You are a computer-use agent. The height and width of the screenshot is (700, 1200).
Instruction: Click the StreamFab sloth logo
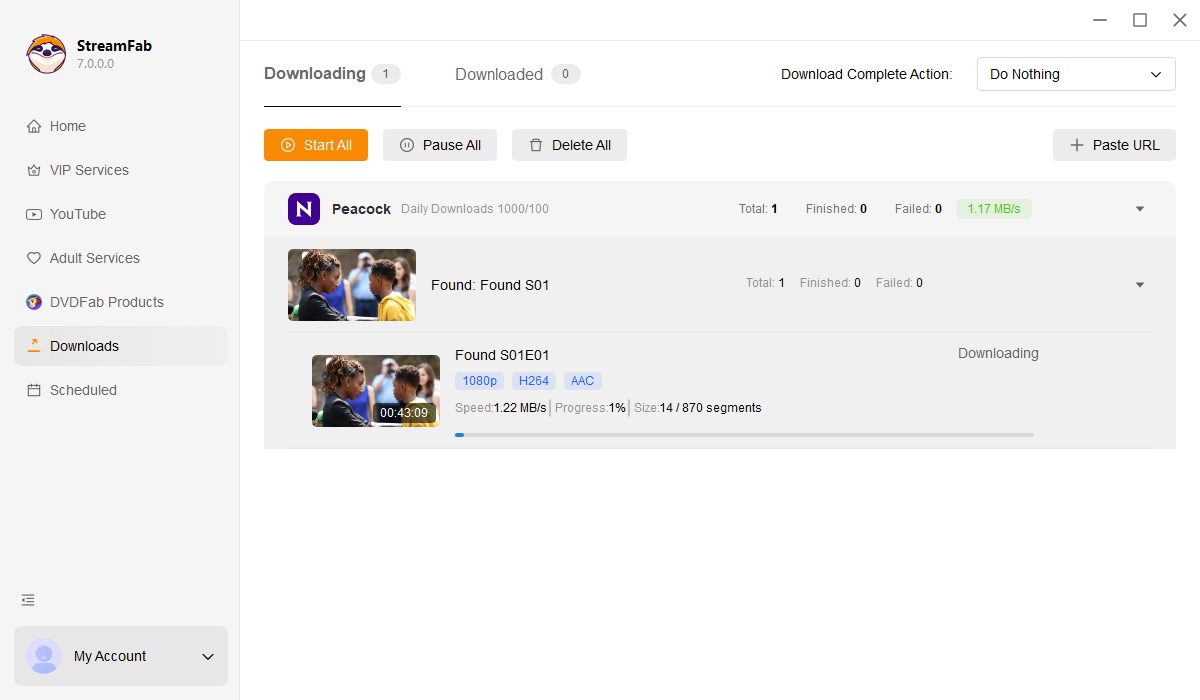tap(46, 54)
